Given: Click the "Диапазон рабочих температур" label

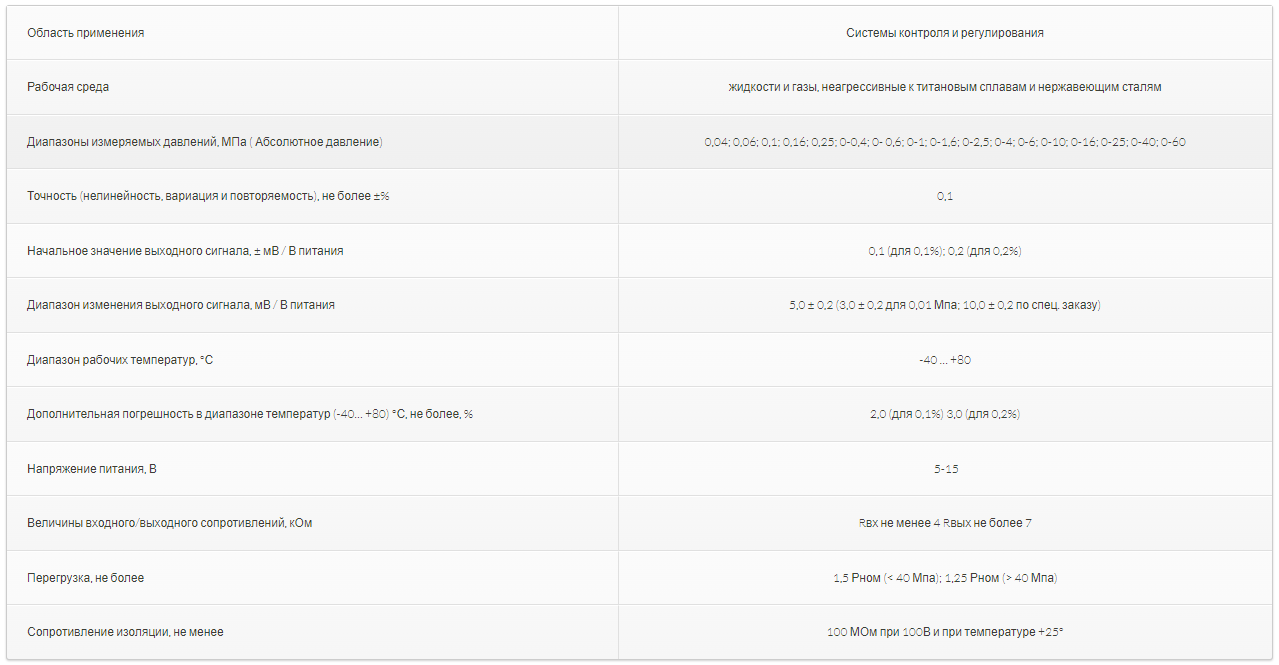Looking at the screenshot, I should coord(119,360).
